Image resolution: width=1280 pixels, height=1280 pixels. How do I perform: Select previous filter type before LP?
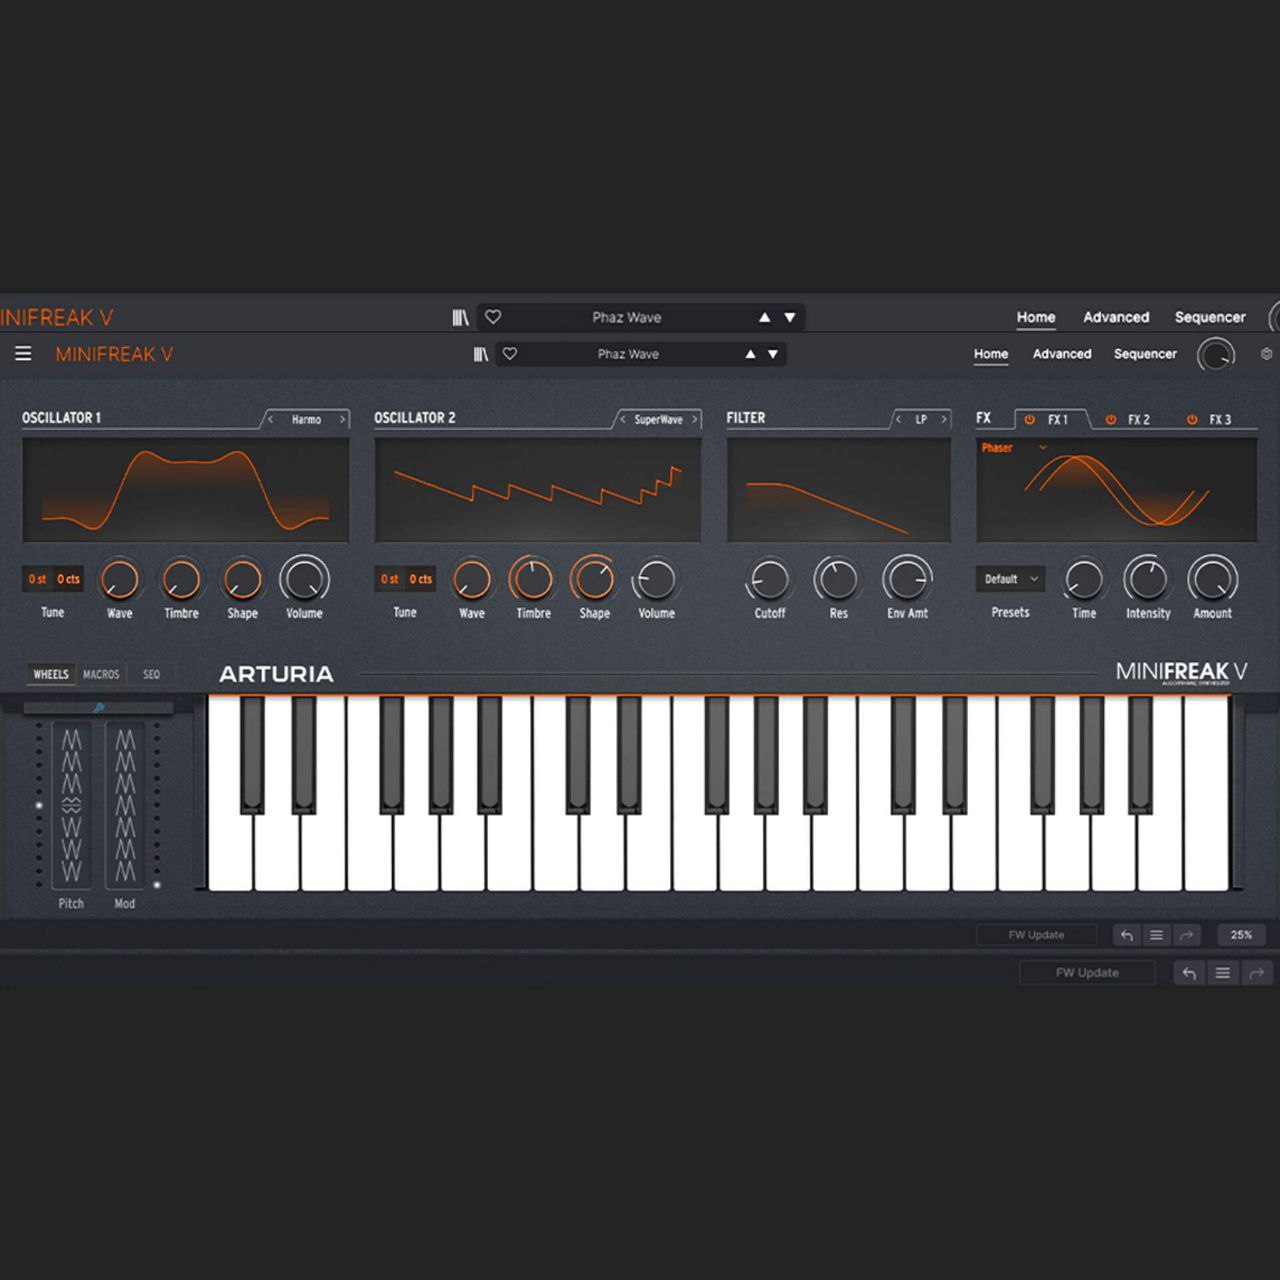coord(898,420)
